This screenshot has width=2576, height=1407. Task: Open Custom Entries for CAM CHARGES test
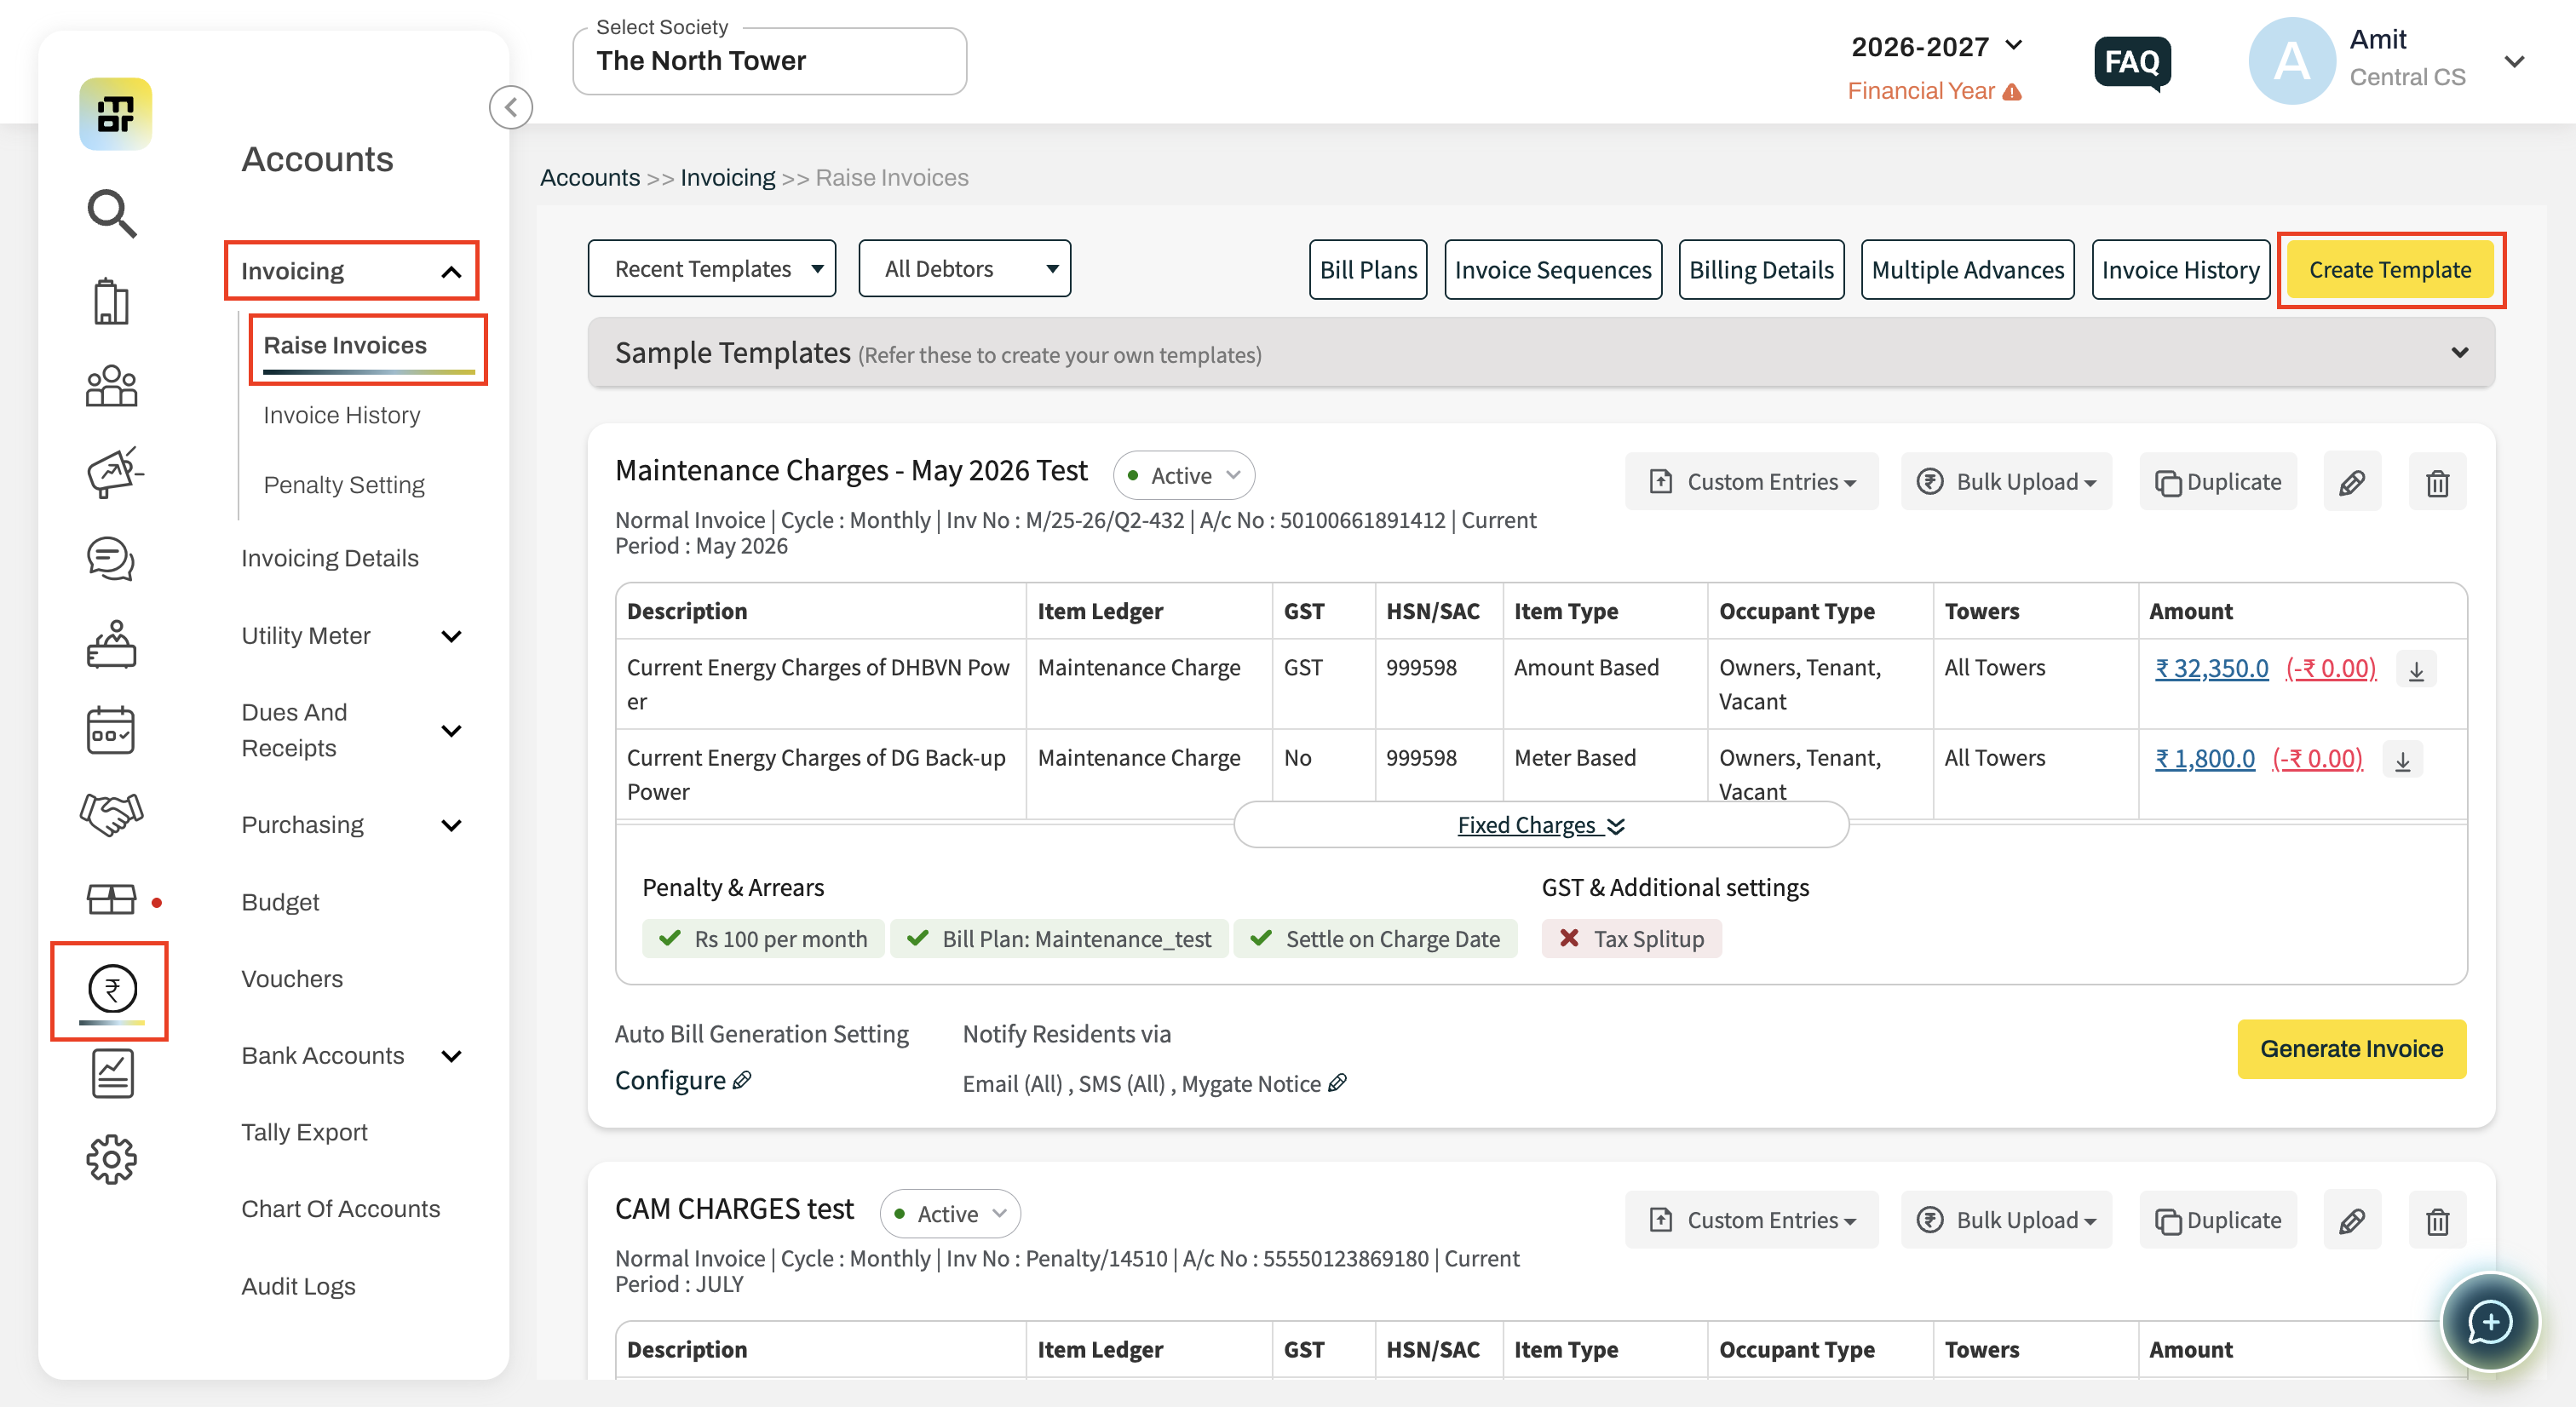(1752, 1220)
